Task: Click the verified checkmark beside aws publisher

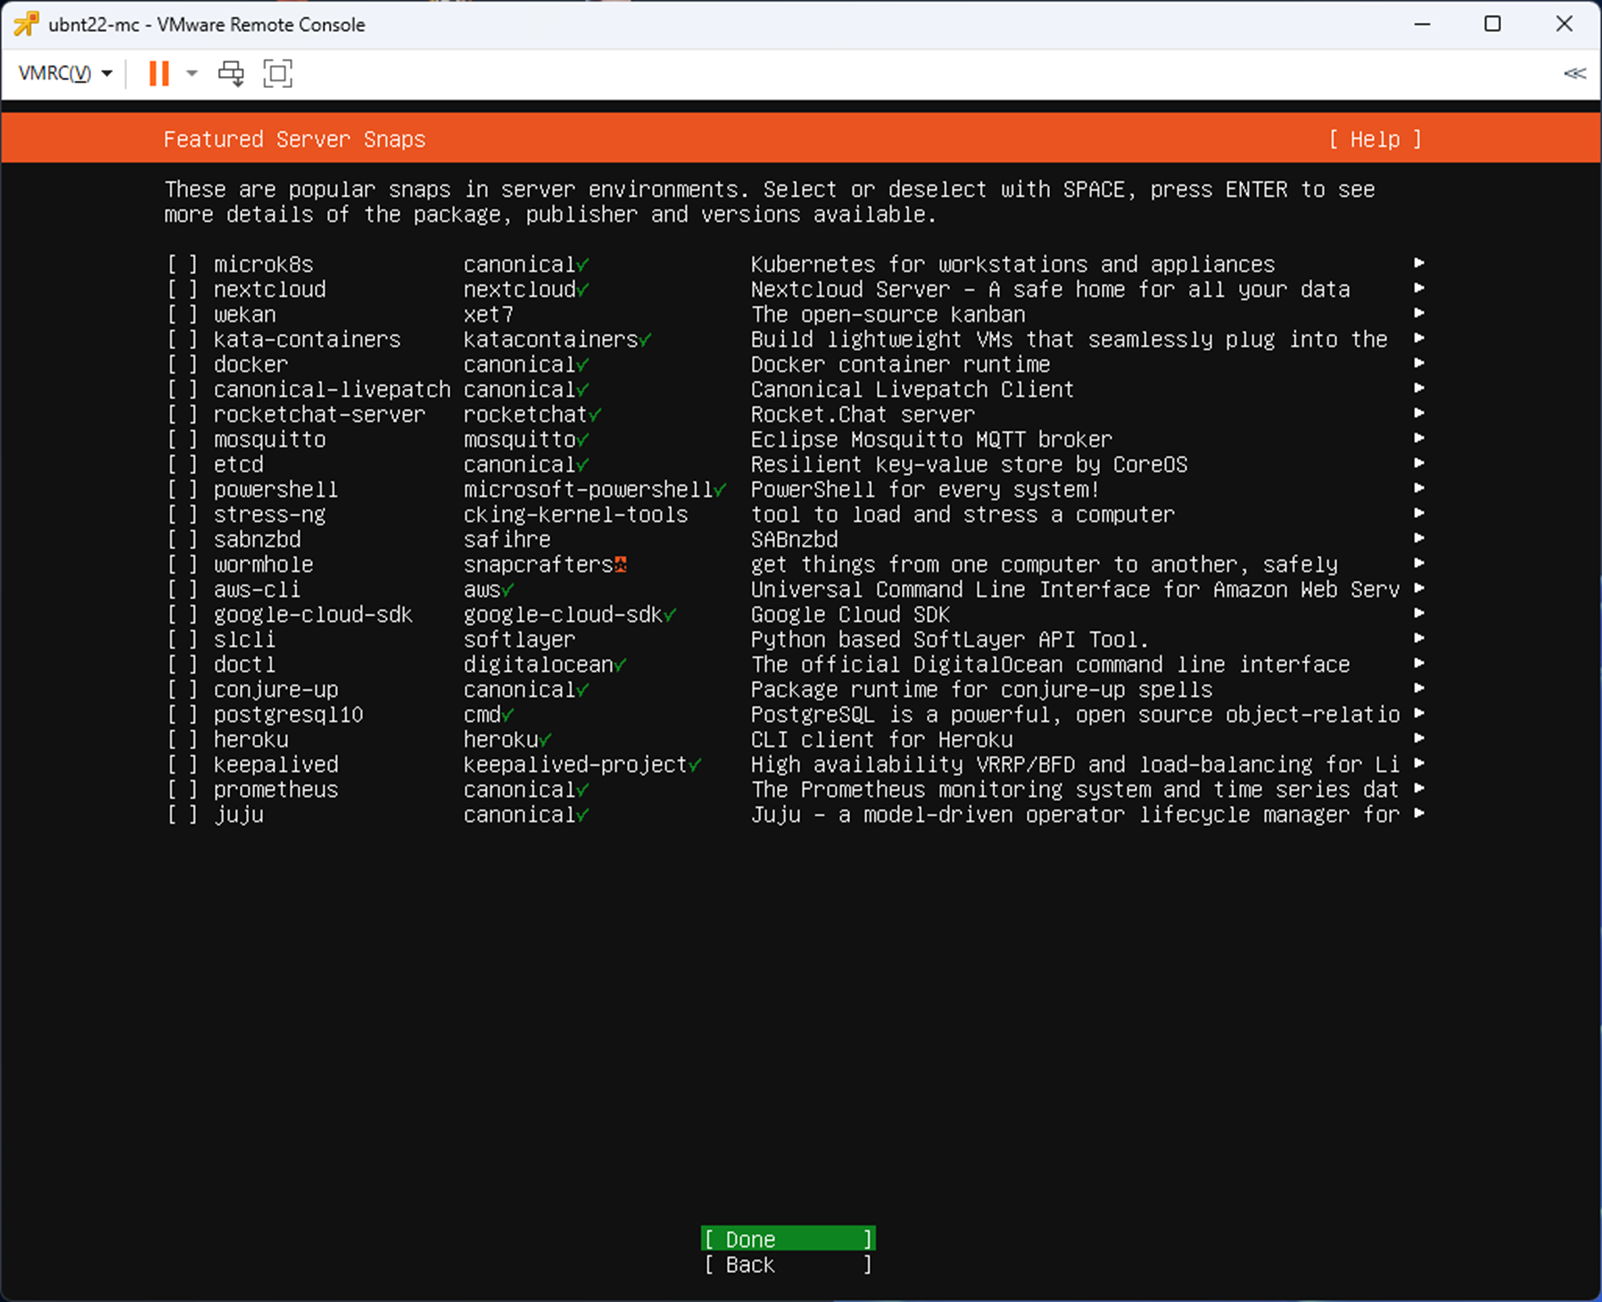Action: pos(508,590)
